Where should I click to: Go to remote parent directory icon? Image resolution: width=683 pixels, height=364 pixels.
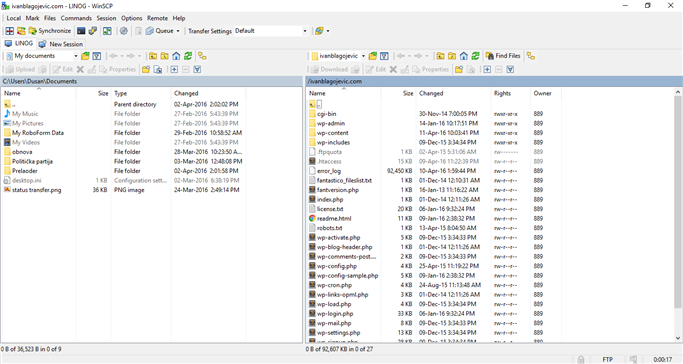pos(440,56)
